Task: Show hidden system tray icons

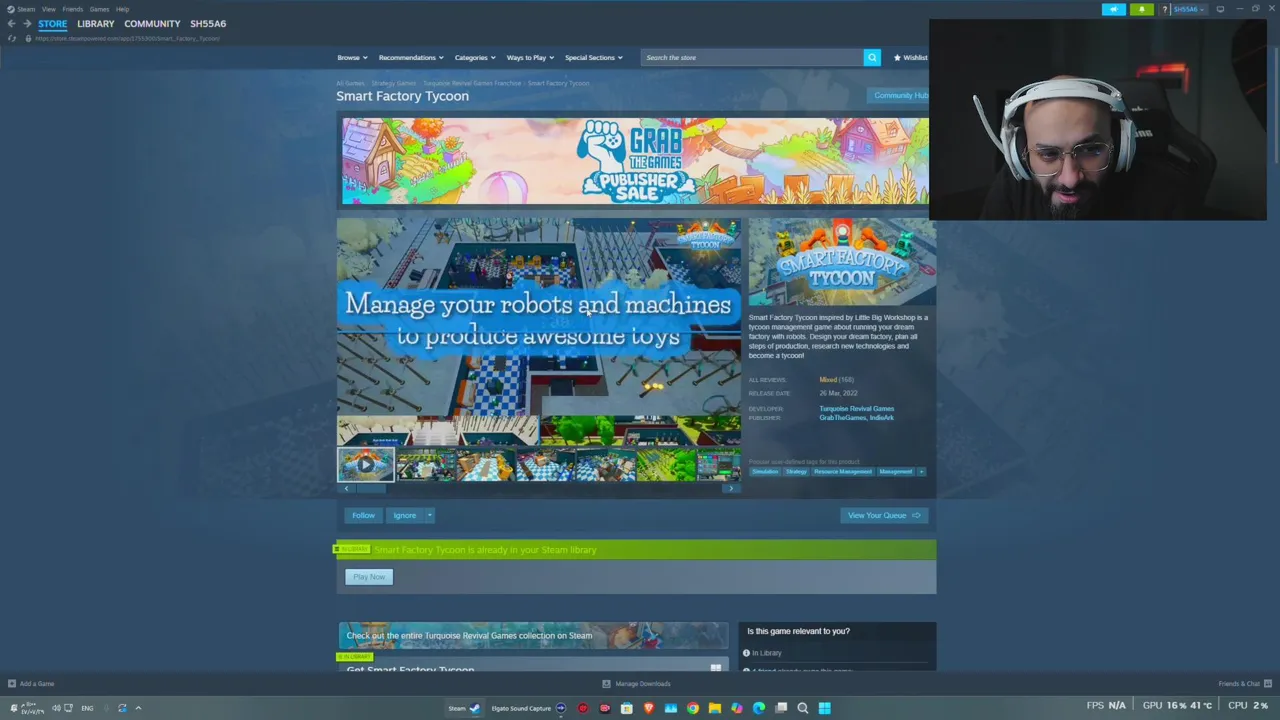Action: (x=138, y=708)
